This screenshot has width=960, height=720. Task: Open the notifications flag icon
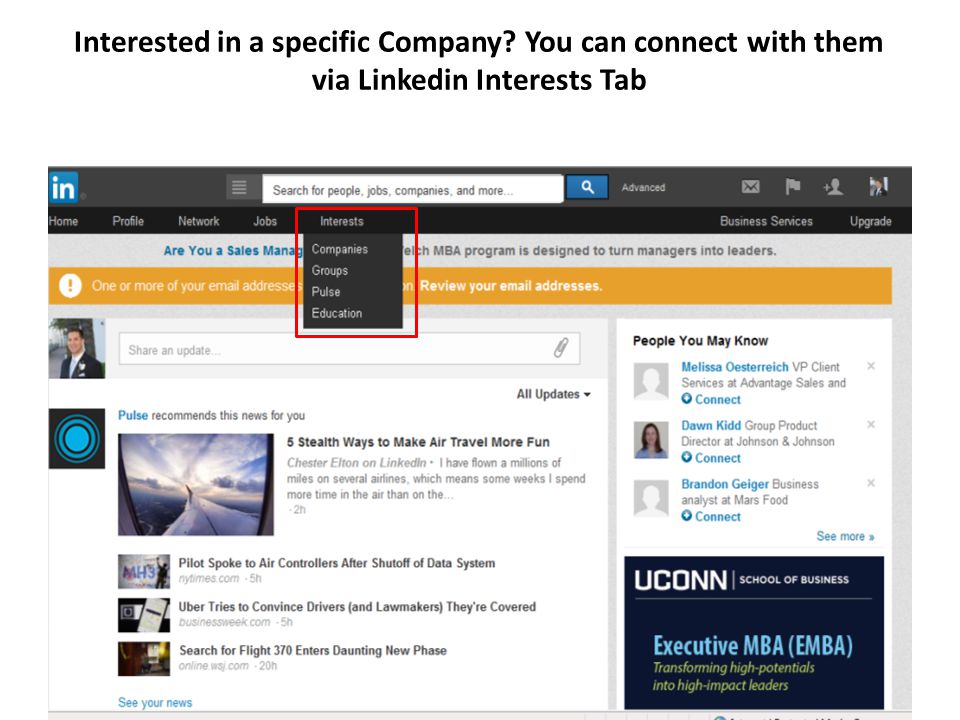coord(793,186)
